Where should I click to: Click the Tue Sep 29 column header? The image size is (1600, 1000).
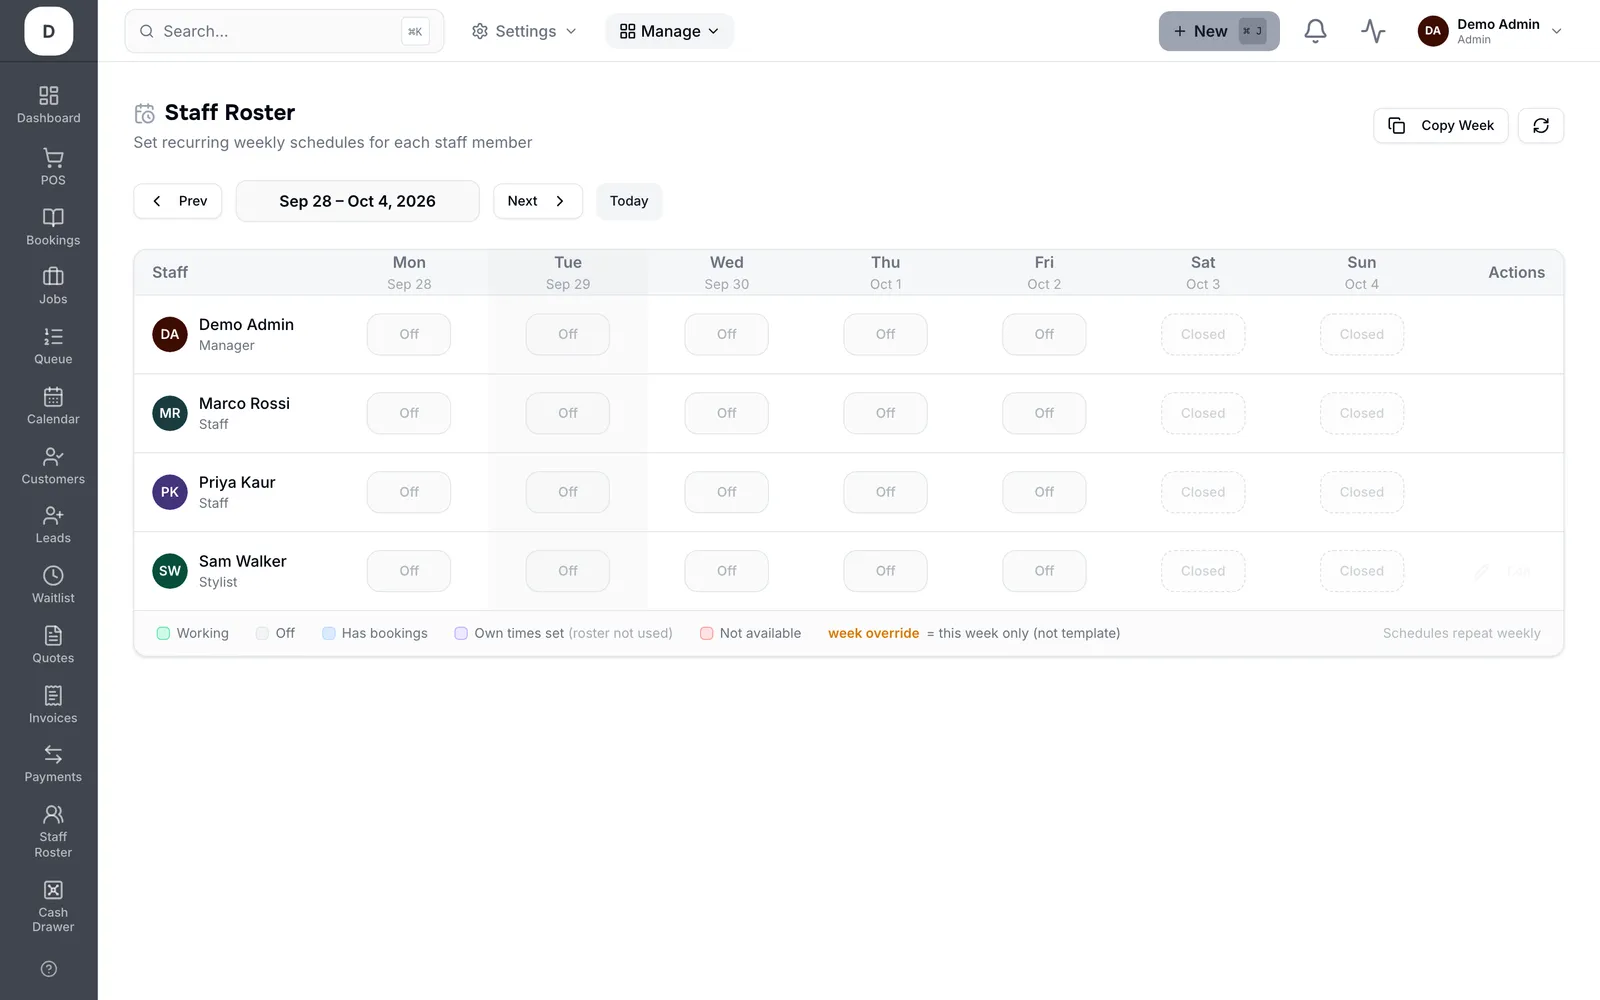click(x=568, y=272)
